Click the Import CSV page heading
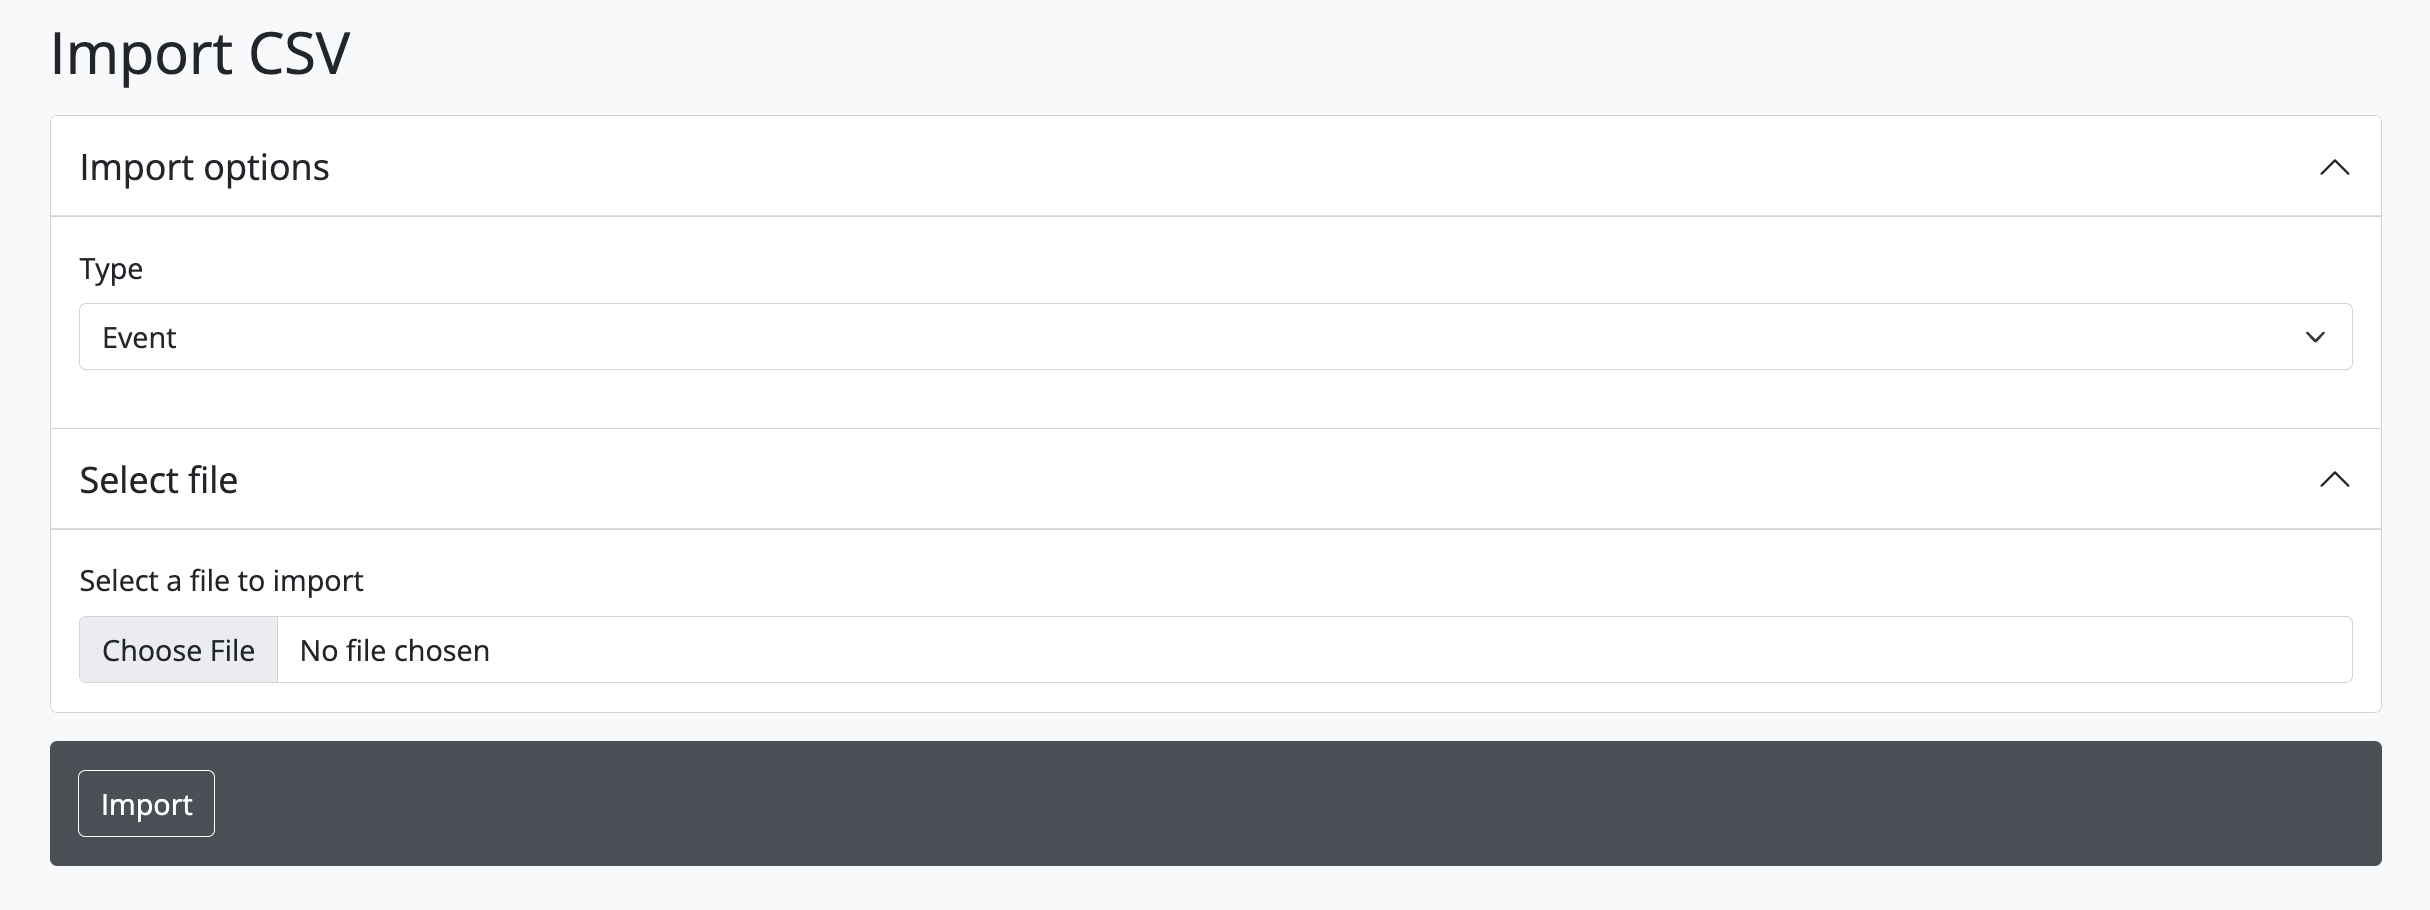 (x=200, y=53)
